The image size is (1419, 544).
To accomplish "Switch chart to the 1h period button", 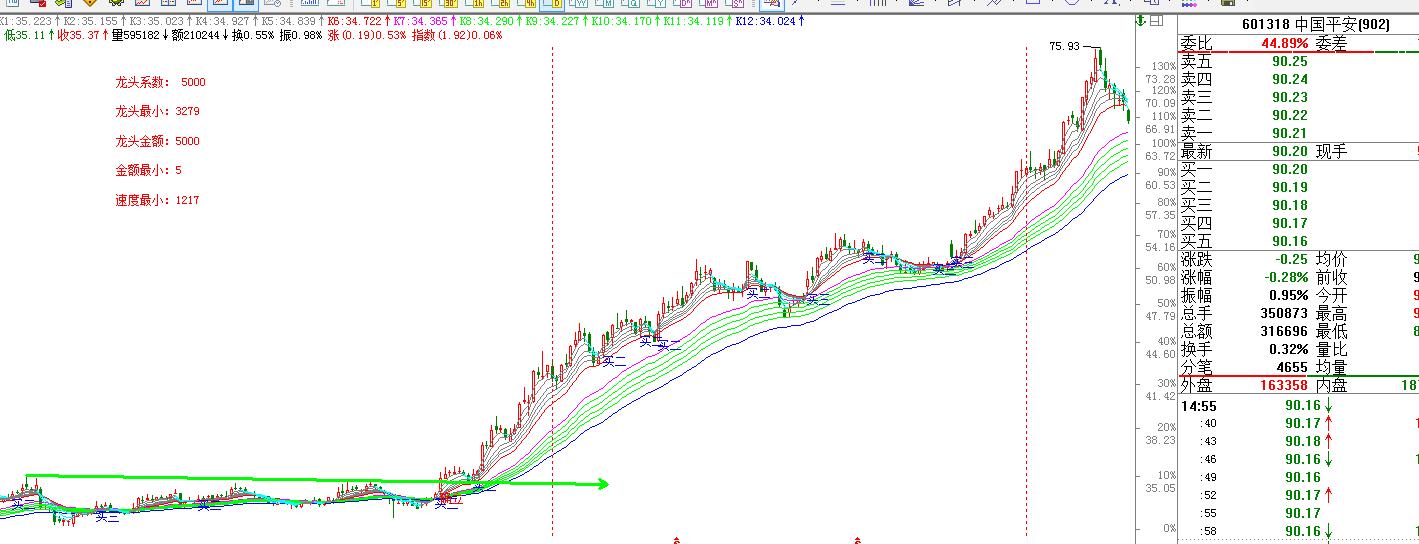I will click(x=475, y=4).
